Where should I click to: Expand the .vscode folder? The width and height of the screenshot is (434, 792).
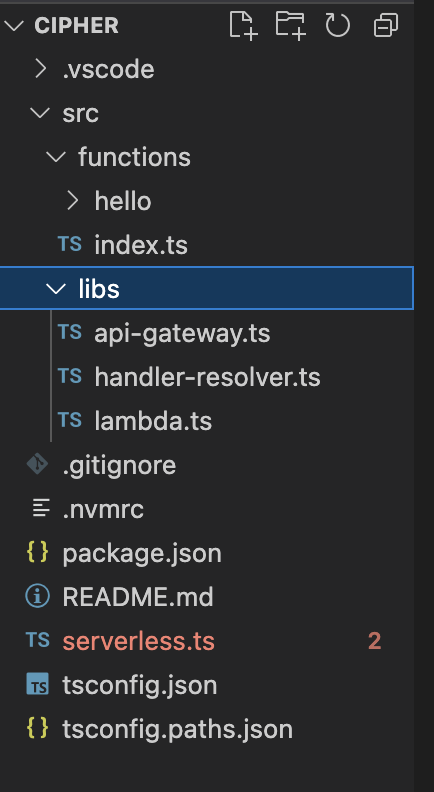tap(40, 69)
